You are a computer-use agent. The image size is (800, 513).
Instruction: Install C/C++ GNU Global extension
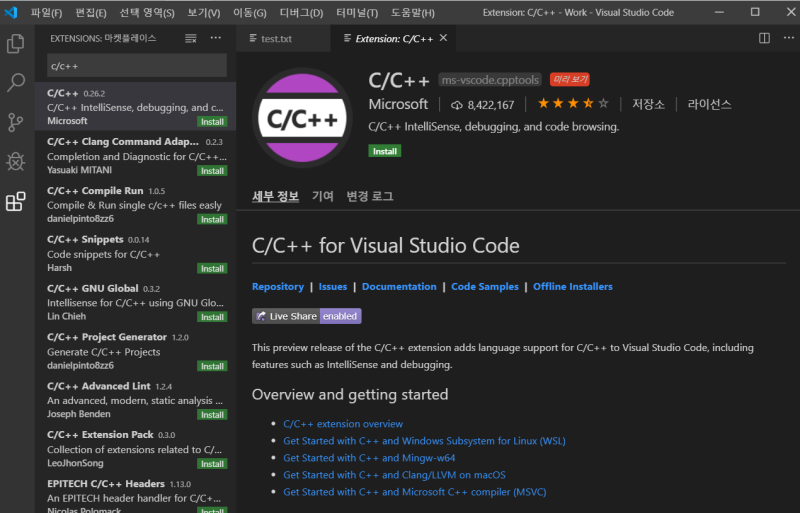pyautogui.click(x=212, y=317)
